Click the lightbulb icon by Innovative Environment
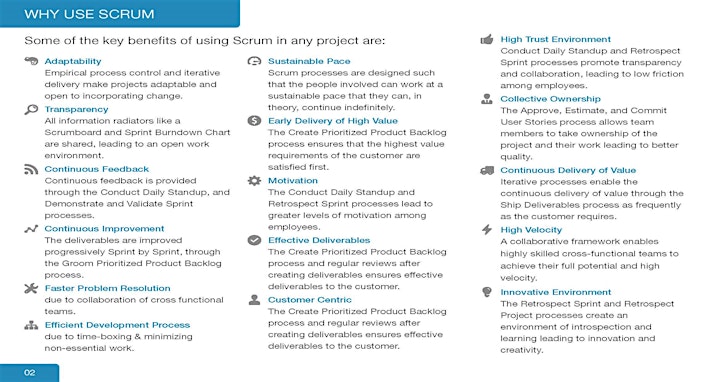720x382 pixels. (487, 292)
